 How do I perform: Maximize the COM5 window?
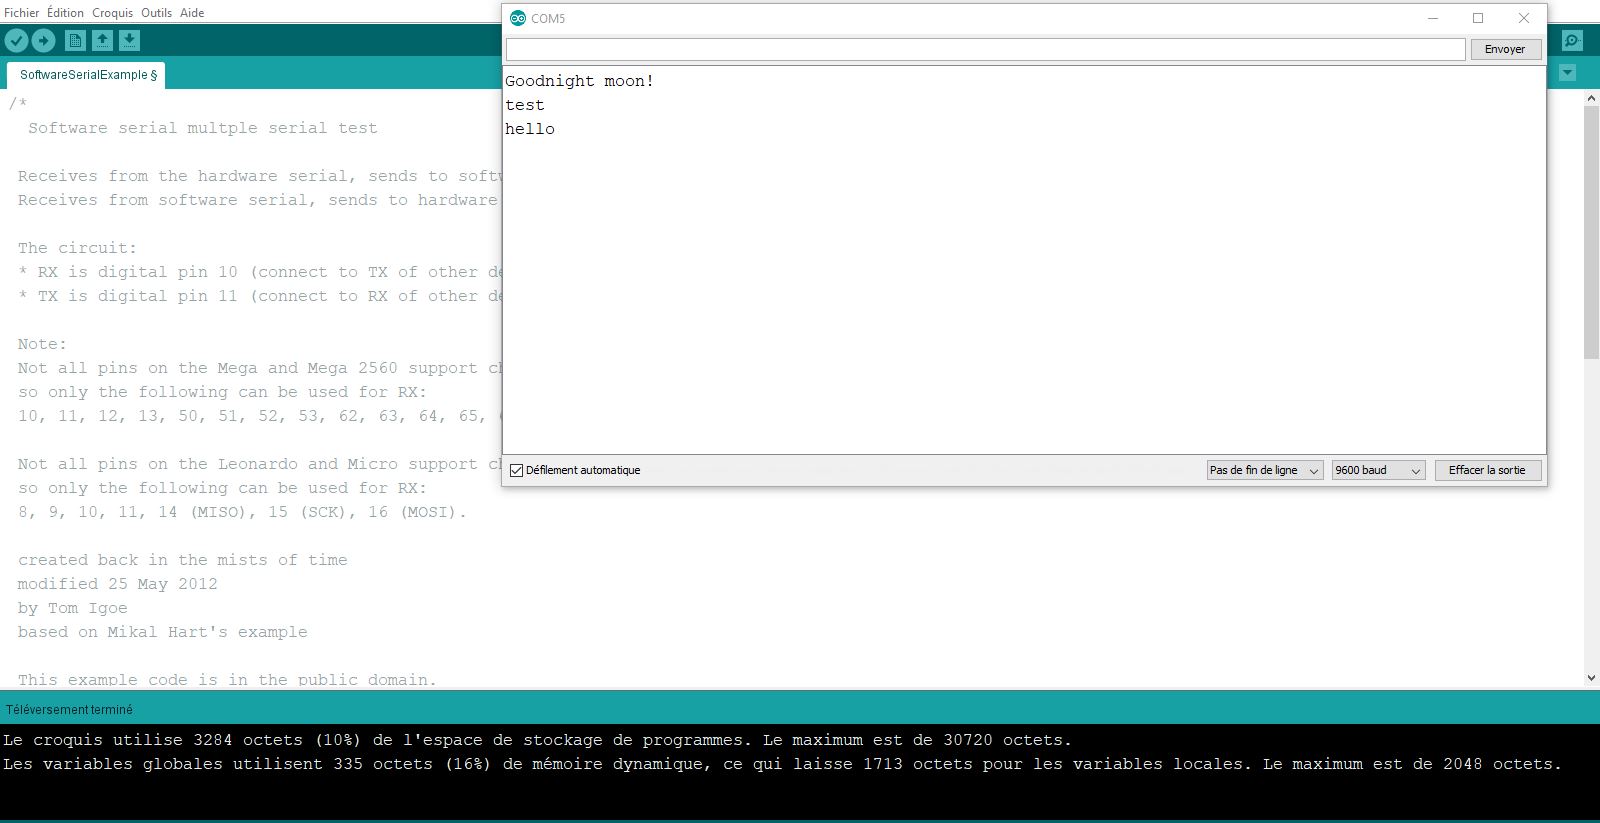click(1478, 18)
